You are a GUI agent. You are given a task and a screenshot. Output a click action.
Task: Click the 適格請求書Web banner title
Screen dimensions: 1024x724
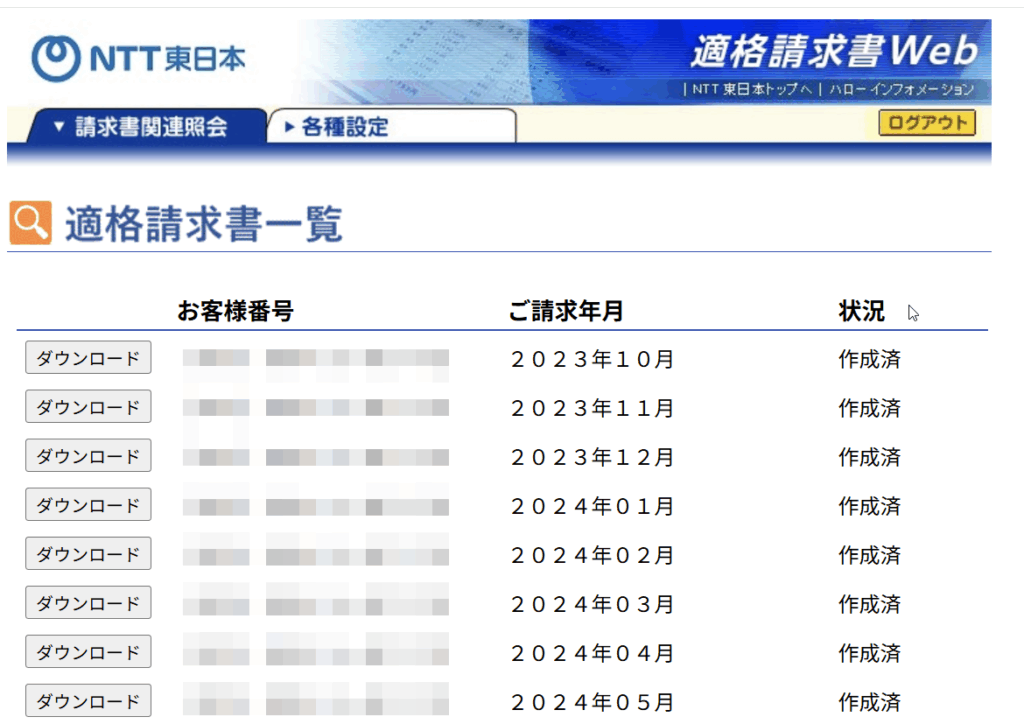point(833,51)
